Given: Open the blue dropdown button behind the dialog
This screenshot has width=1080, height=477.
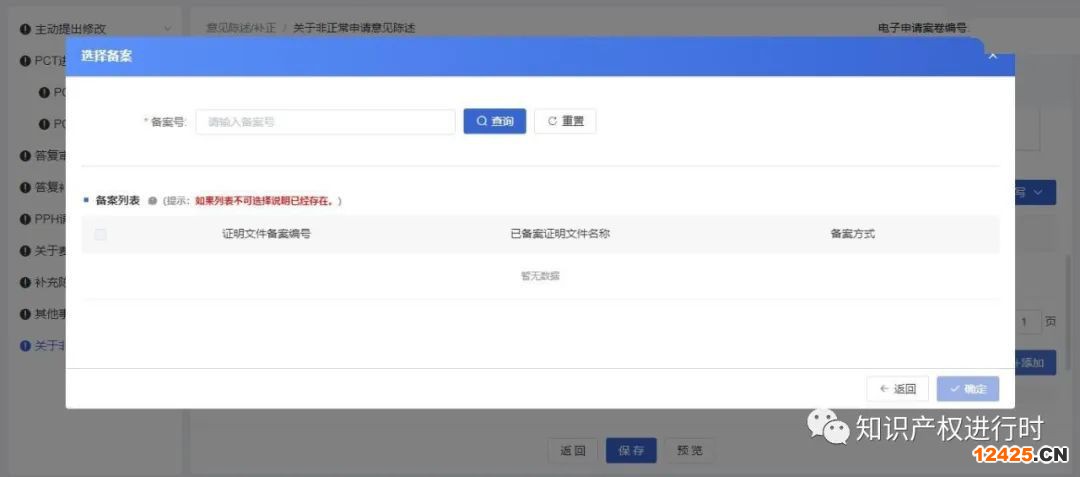Looking at the screenshot, I should (1035, 192).
